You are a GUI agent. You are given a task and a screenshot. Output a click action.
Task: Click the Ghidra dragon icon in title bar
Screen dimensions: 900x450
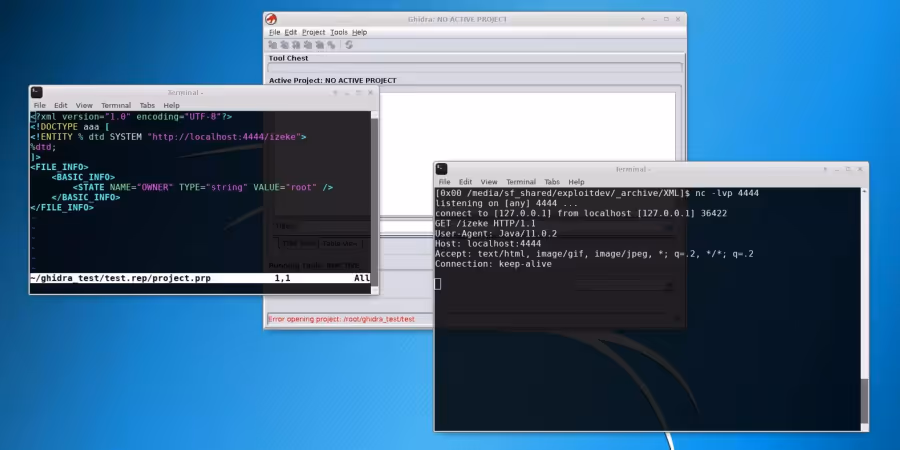point(271,19)
